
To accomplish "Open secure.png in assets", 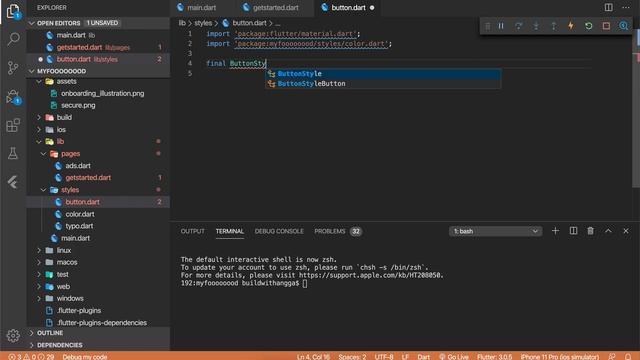I will point(98,105).
